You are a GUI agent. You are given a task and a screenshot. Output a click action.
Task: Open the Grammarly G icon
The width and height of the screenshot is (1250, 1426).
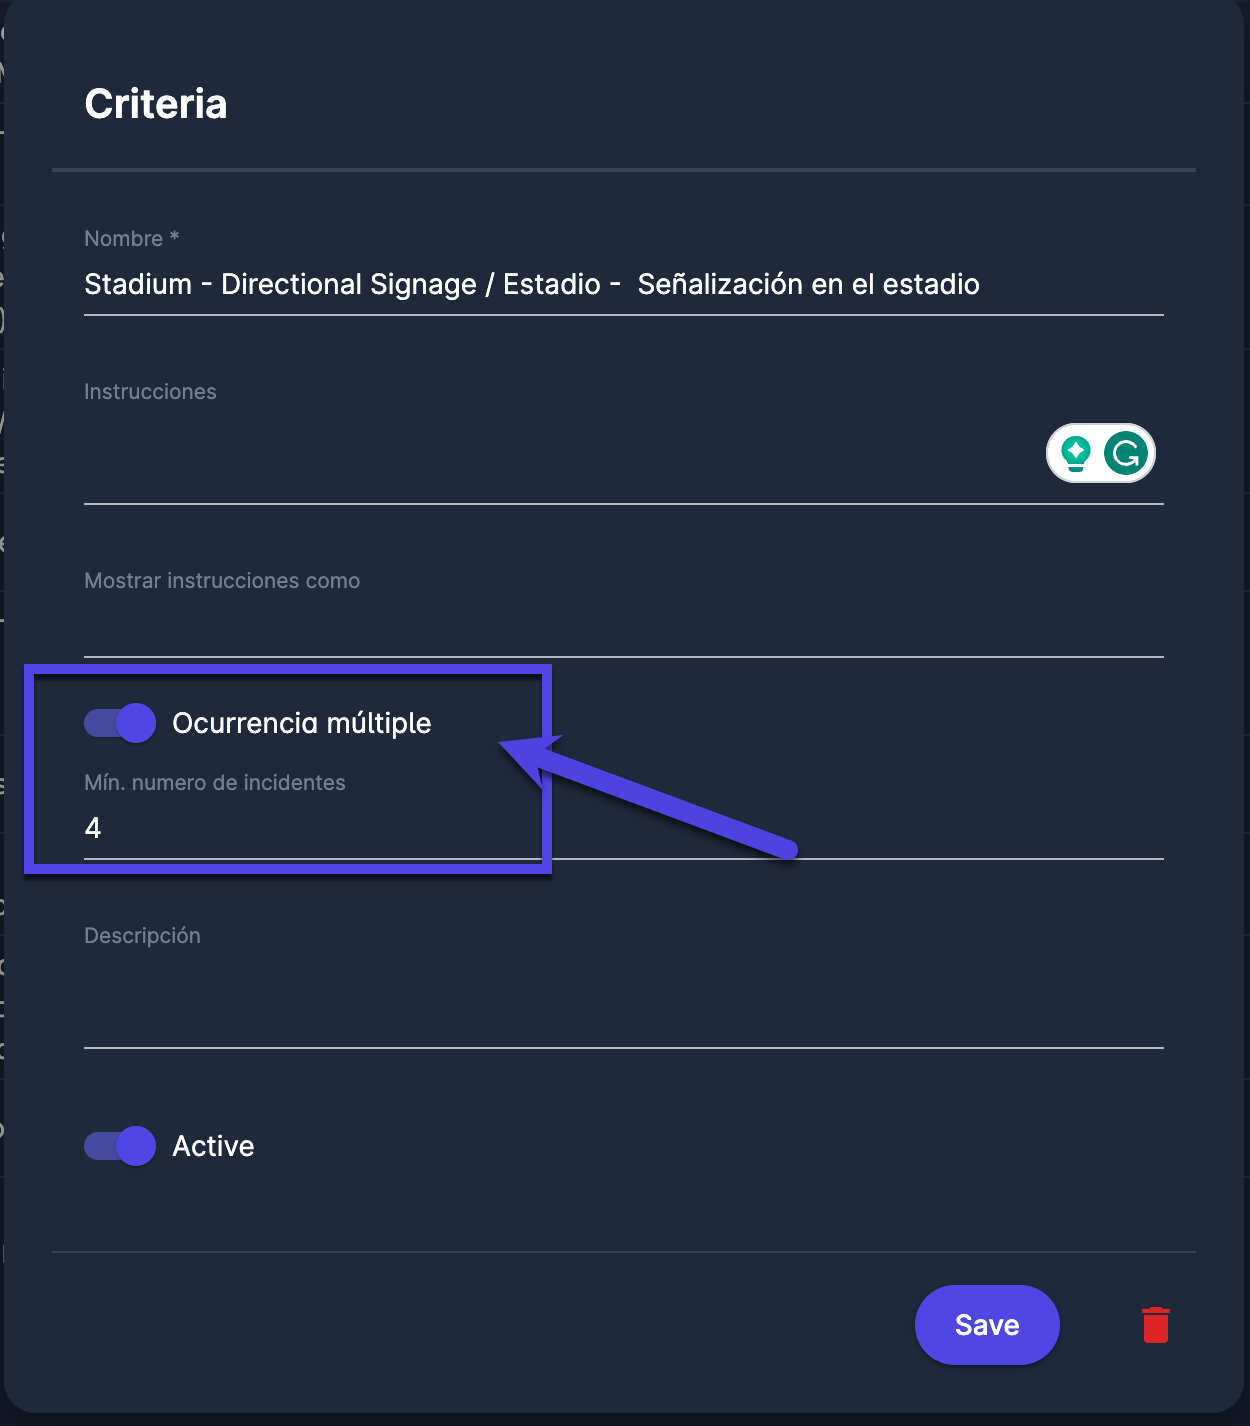1126,453
